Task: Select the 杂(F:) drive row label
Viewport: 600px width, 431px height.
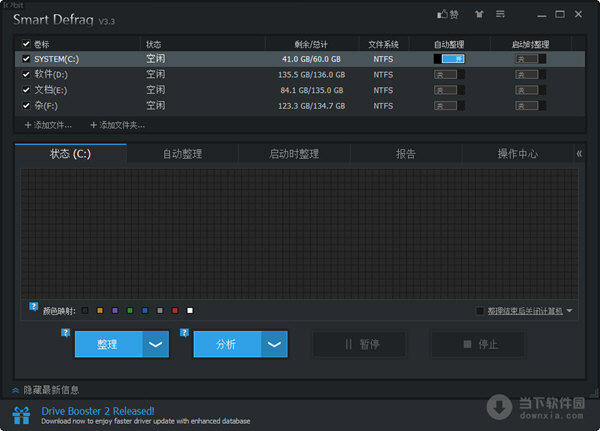Action: (46, 106)
